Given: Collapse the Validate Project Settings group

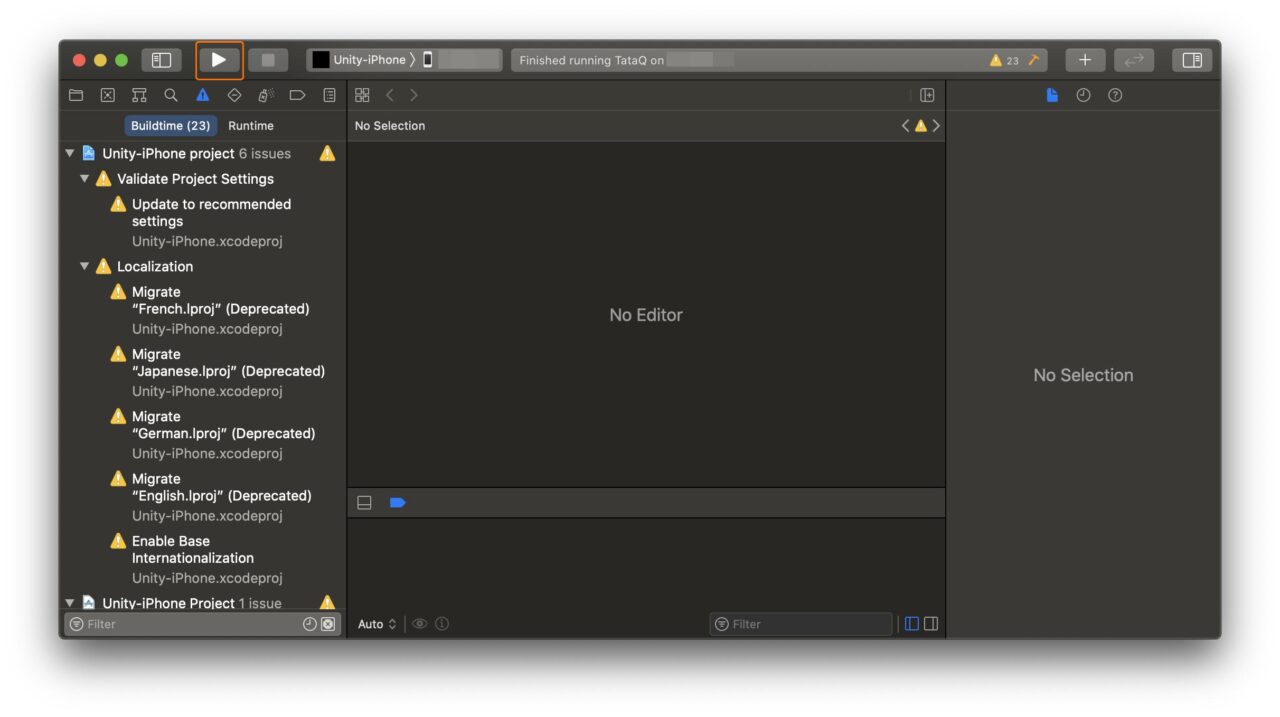Looking at the screenshot, I should point(84,178).
